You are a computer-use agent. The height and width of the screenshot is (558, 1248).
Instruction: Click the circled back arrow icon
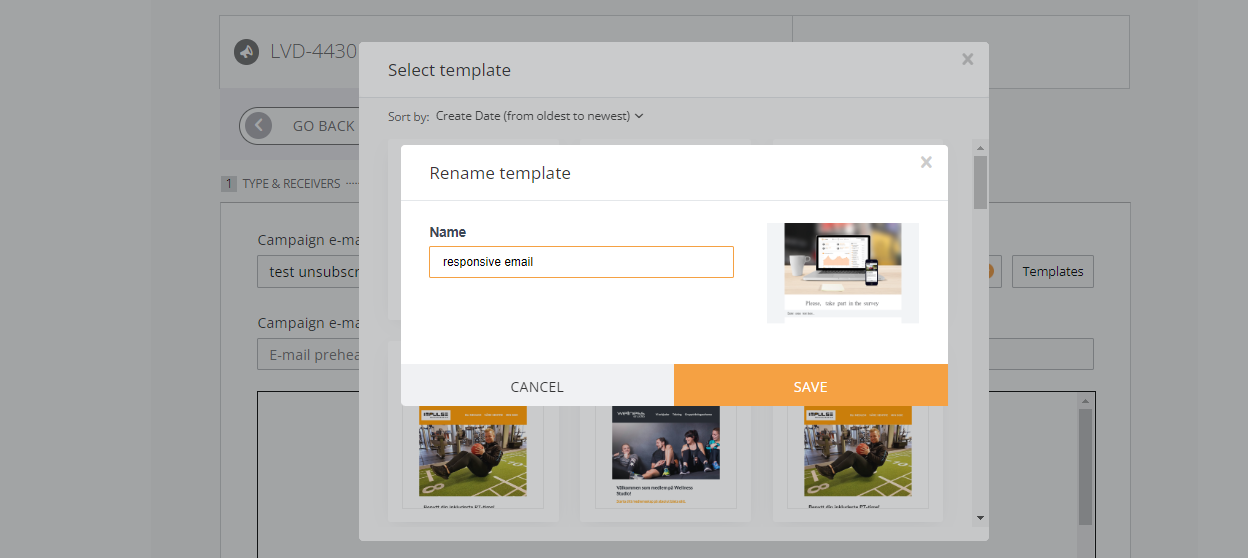click(x=259, y=126)
